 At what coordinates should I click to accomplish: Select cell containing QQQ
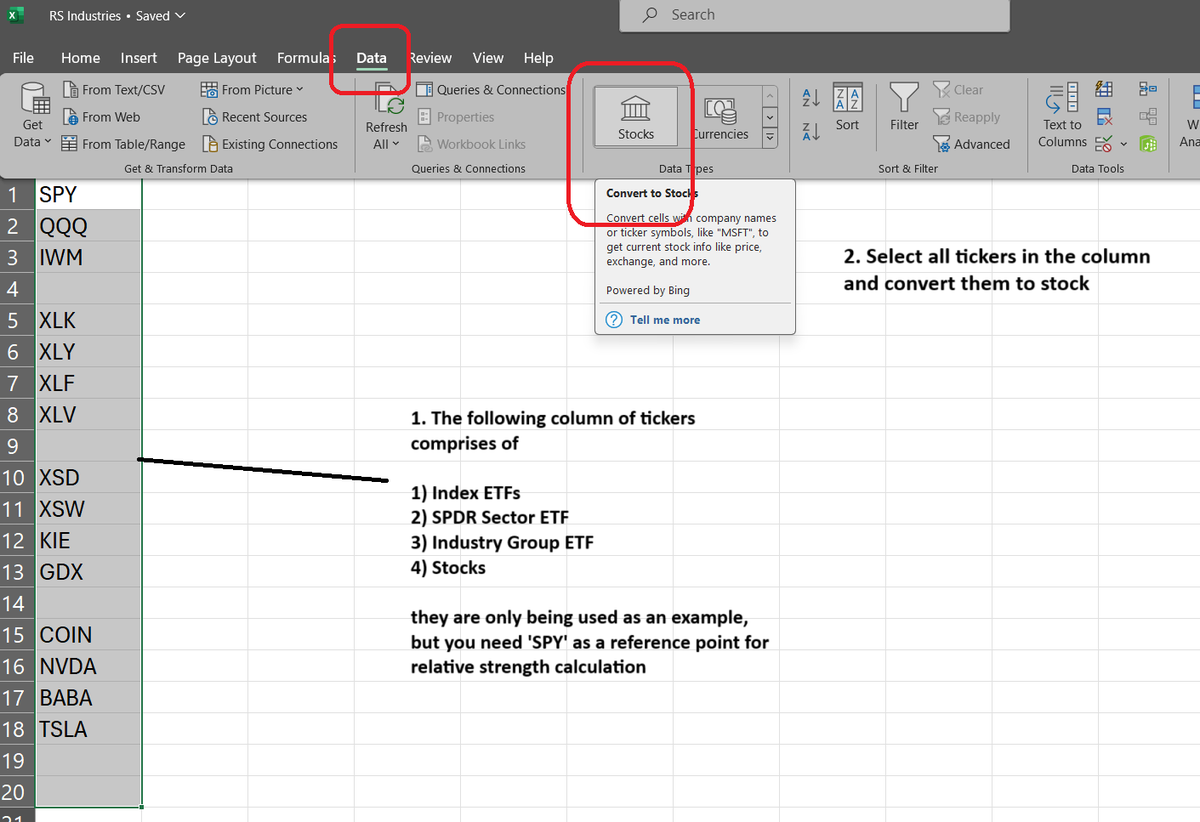tap(88, 226)
